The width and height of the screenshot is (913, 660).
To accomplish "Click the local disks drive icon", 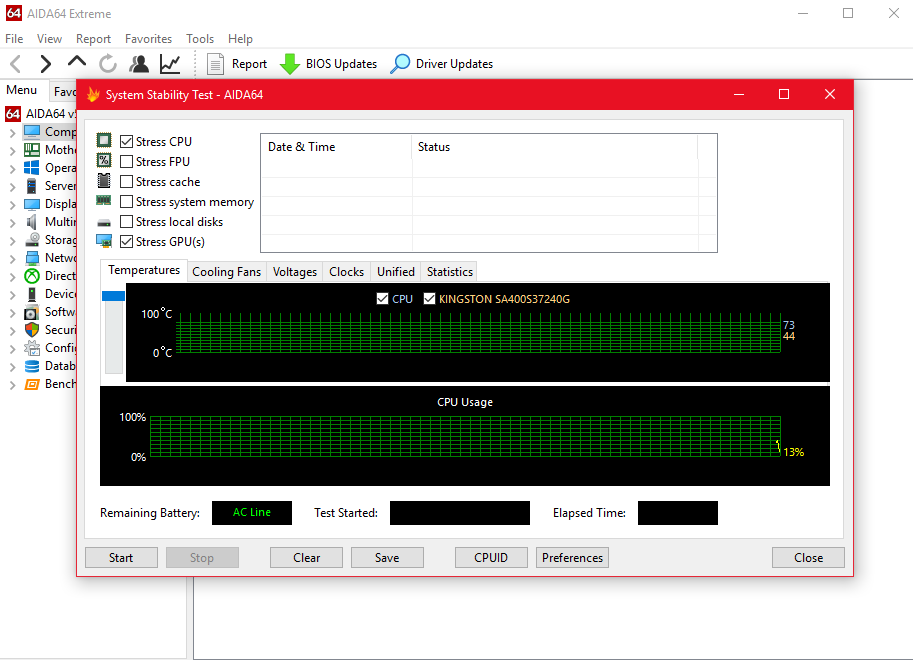I will [104, 223].
